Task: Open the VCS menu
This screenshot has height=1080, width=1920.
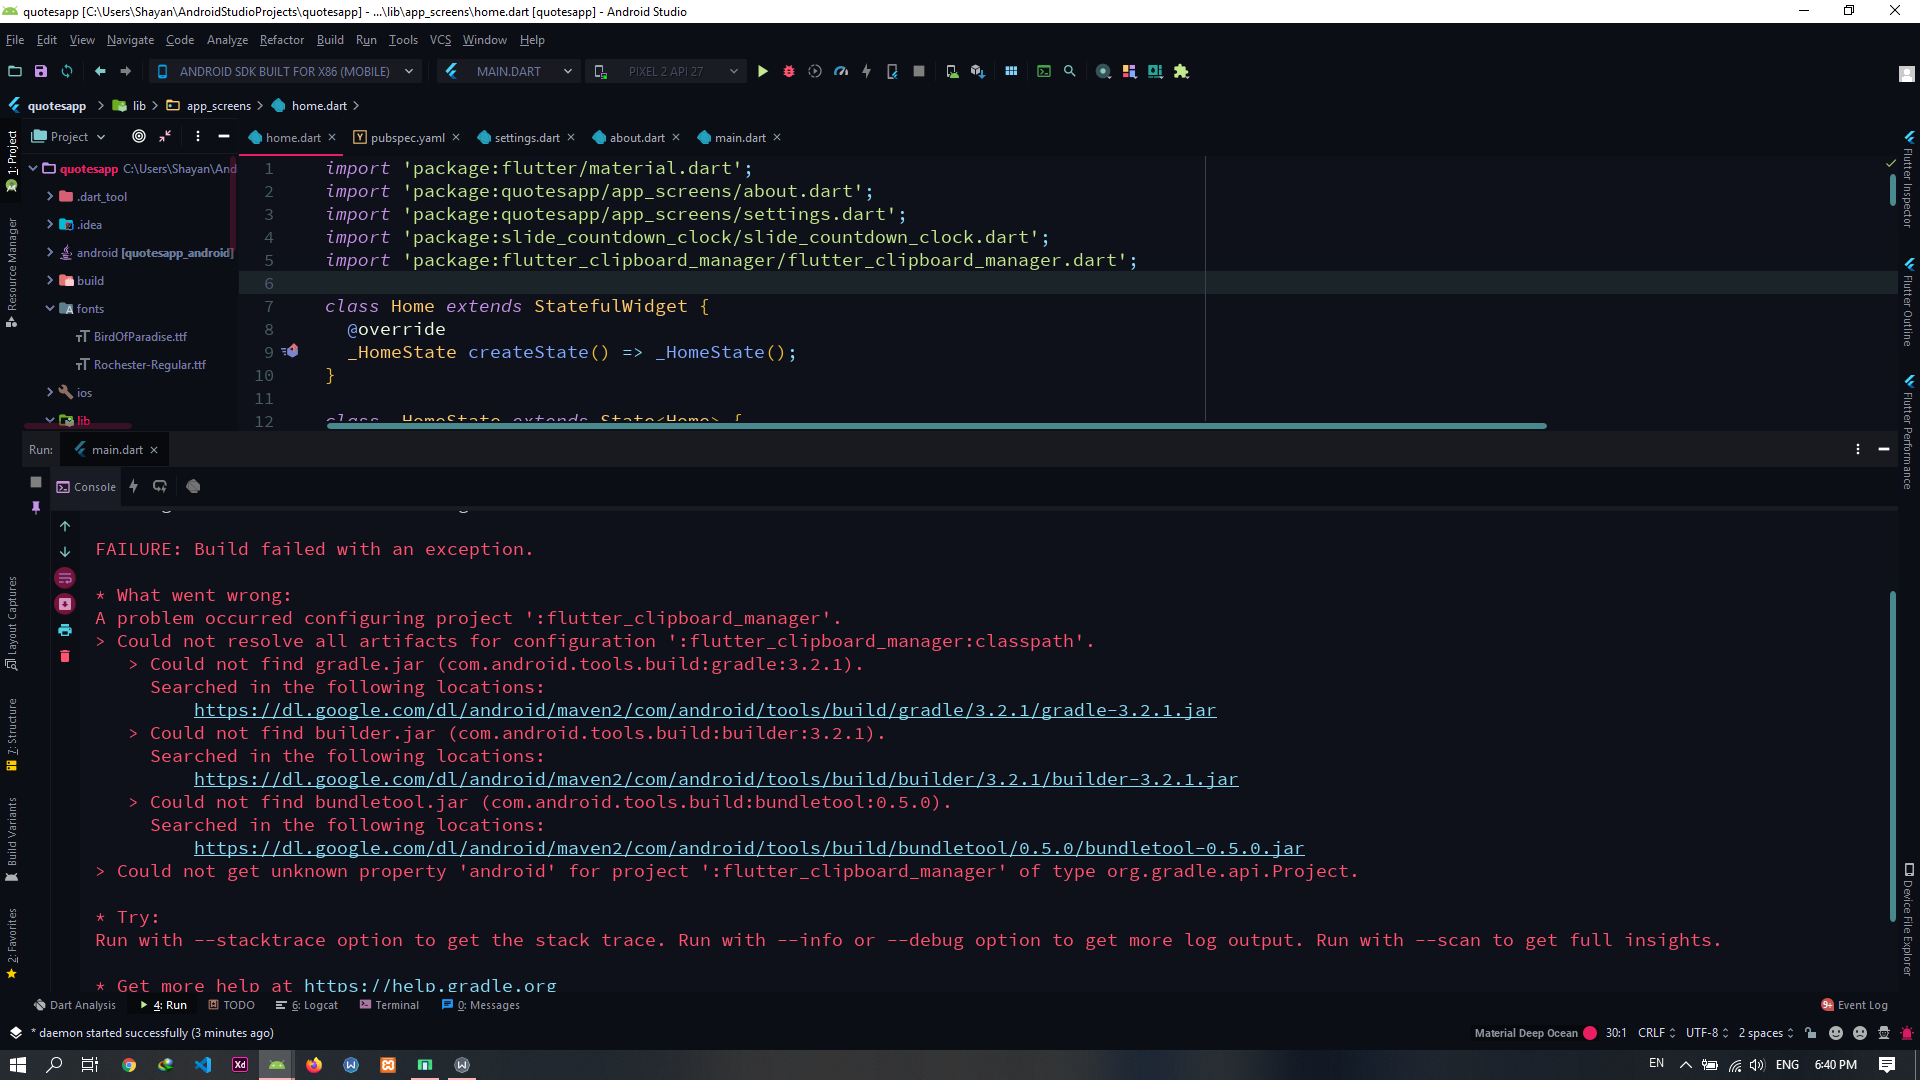Action: [440, 40]
